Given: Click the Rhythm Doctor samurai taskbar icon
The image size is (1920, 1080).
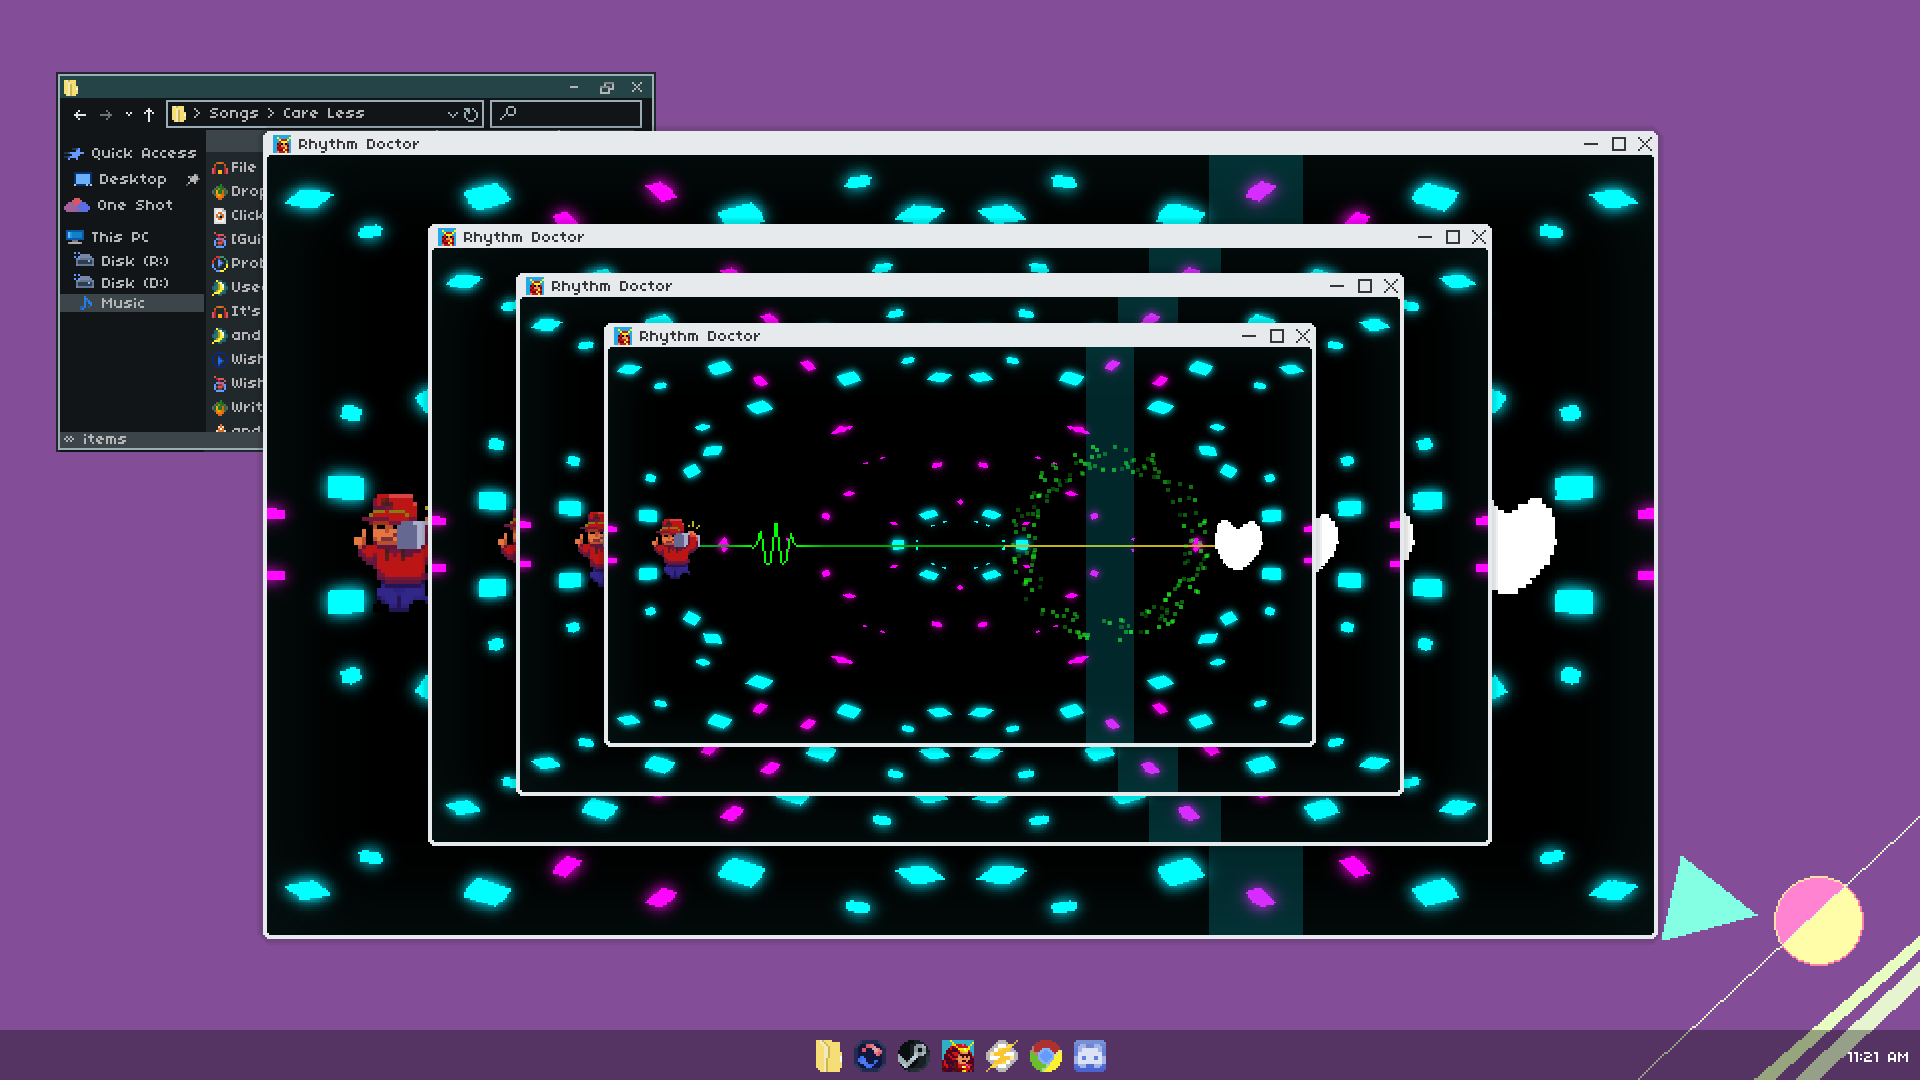Looking at the screenshot, I should [957, 1056].
